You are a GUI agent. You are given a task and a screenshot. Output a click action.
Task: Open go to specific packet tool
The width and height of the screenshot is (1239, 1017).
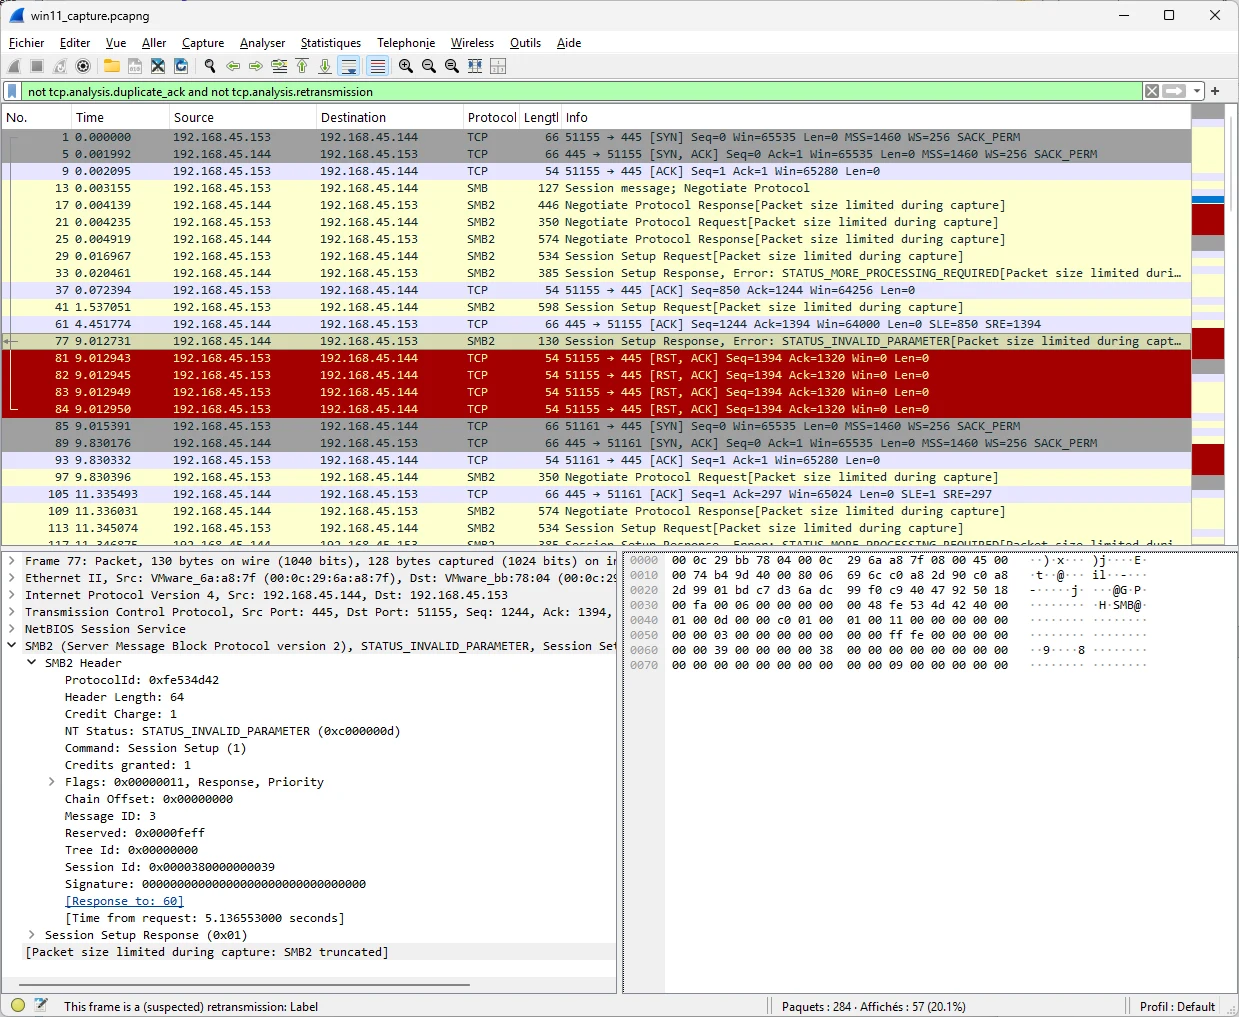tap(279, 66)
